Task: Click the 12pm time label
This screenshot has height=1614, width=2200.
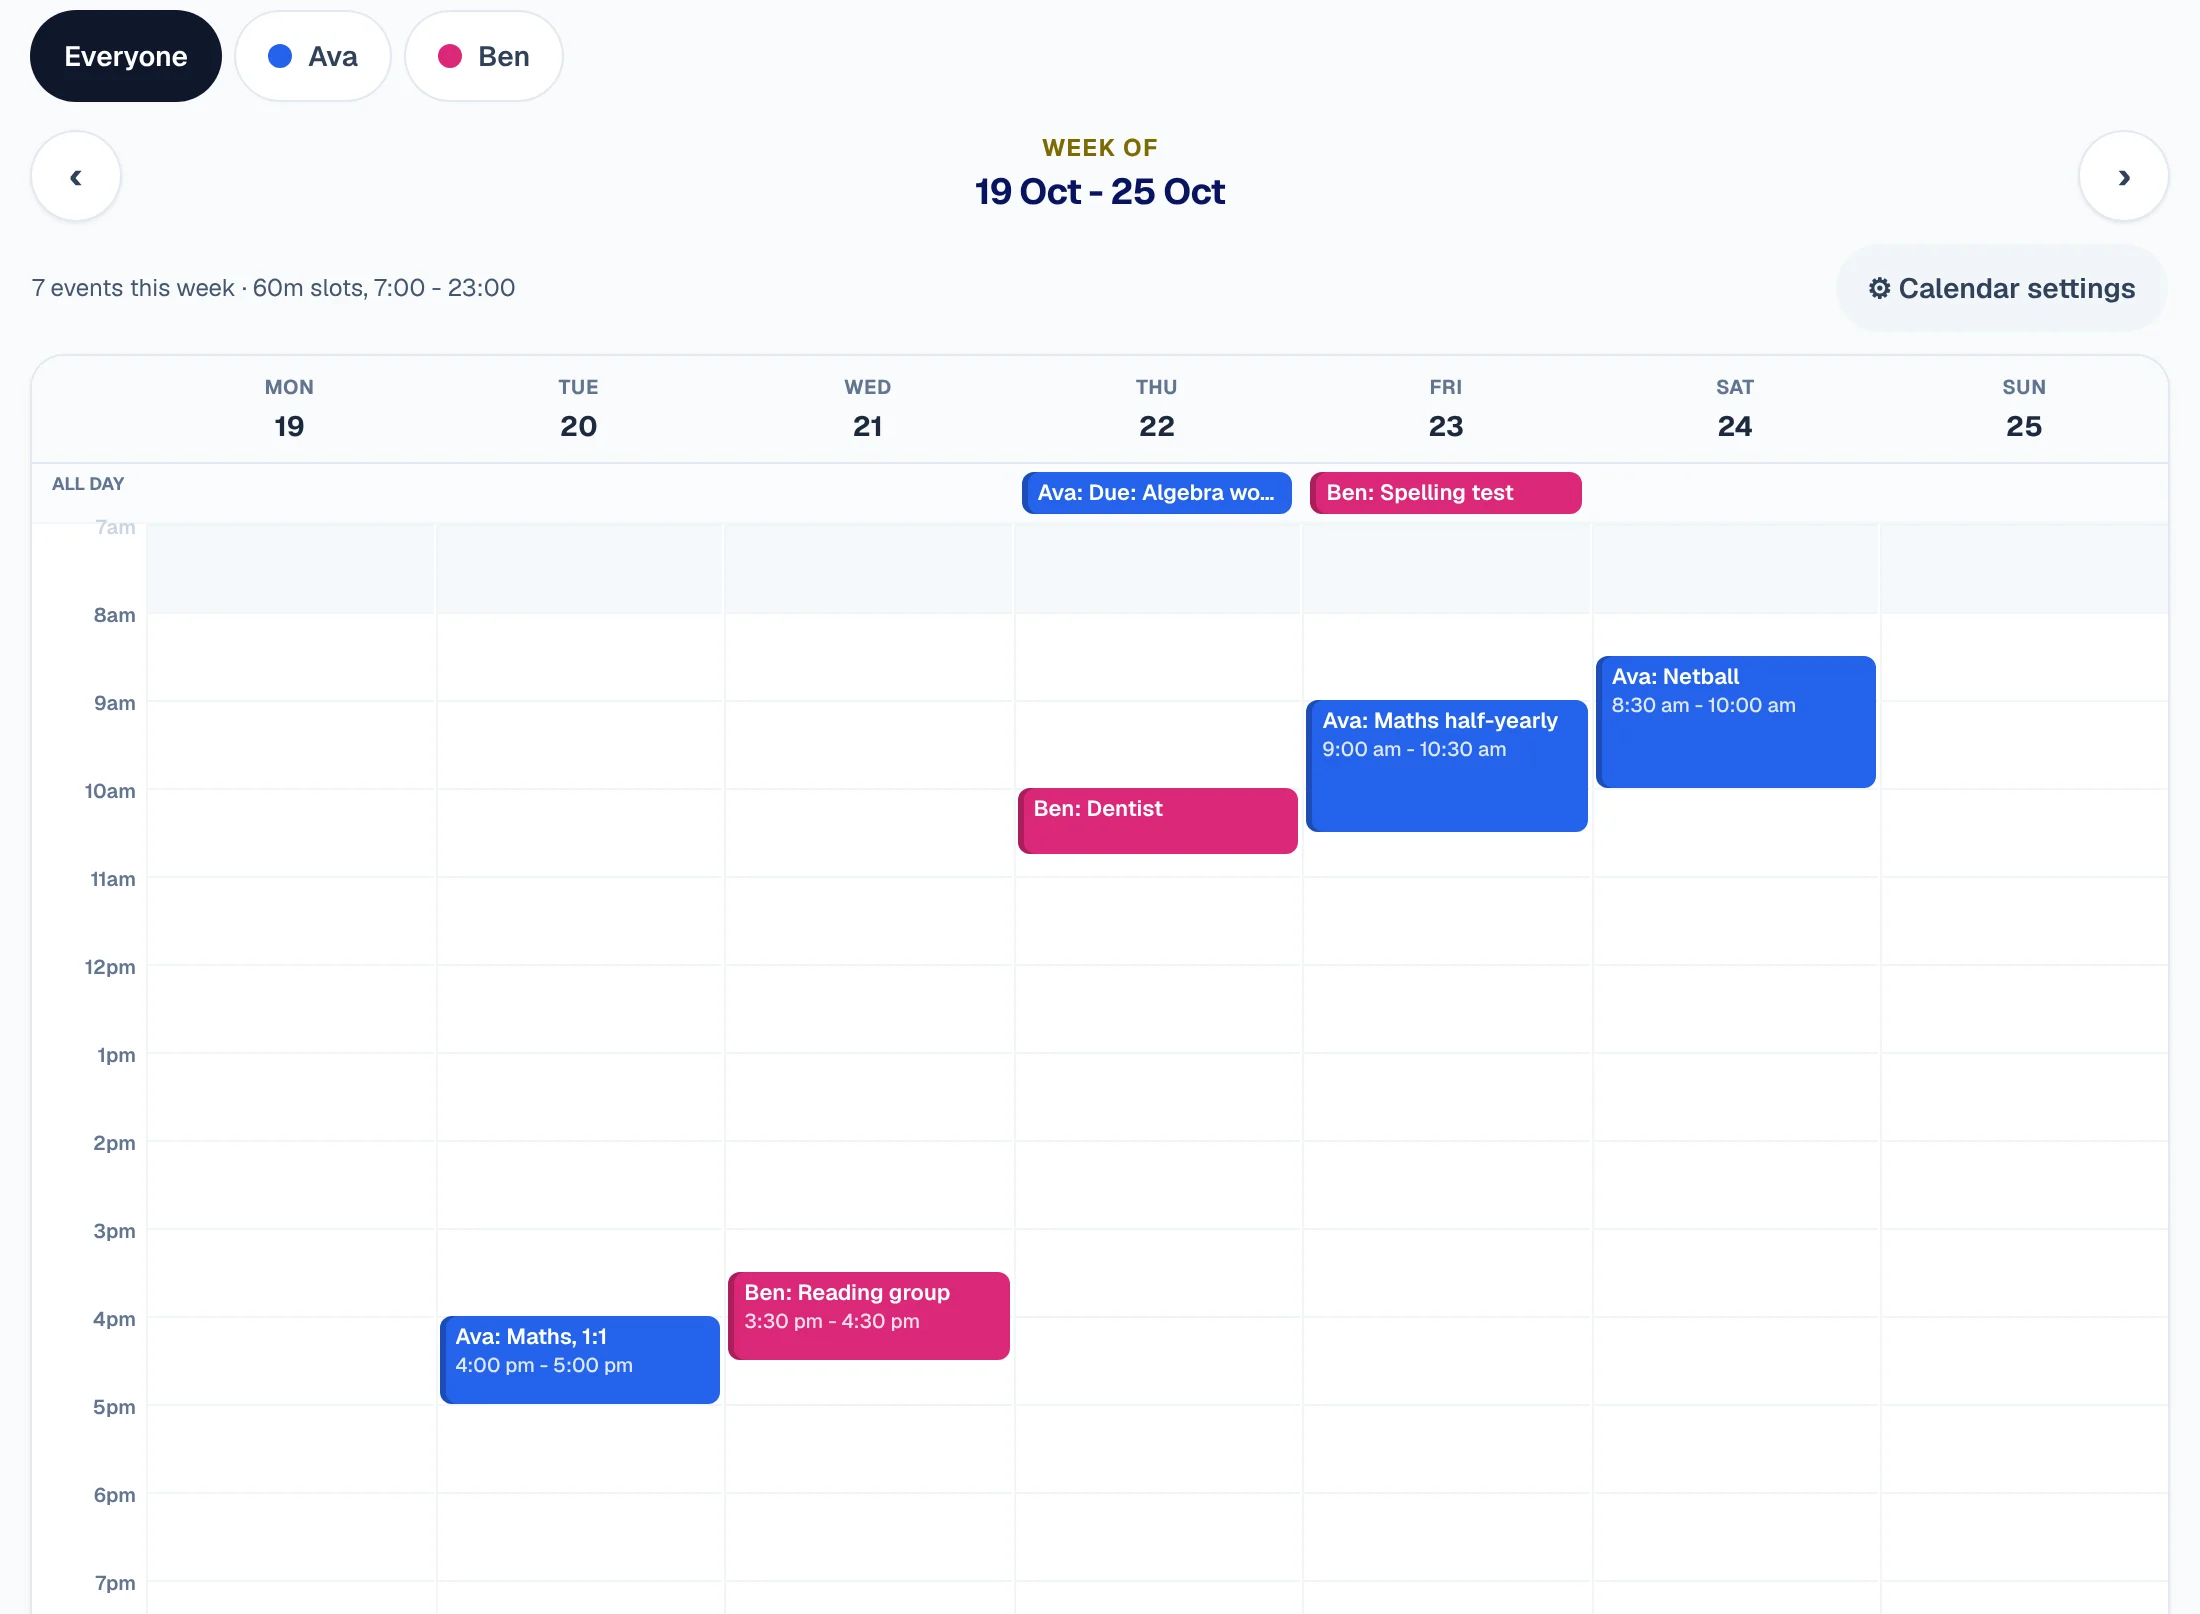Action: [110, 967]
